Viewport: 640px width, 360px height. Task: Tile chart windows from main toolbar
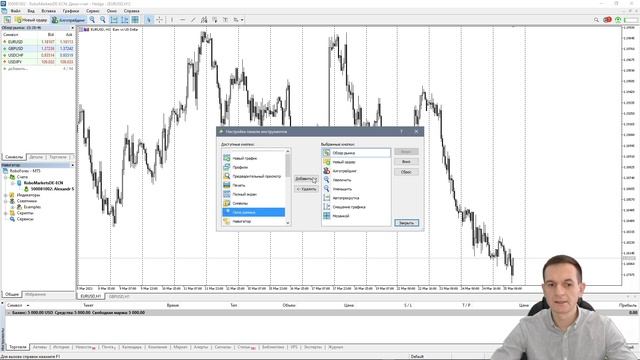pyautogui.click(x=135, y=20)
